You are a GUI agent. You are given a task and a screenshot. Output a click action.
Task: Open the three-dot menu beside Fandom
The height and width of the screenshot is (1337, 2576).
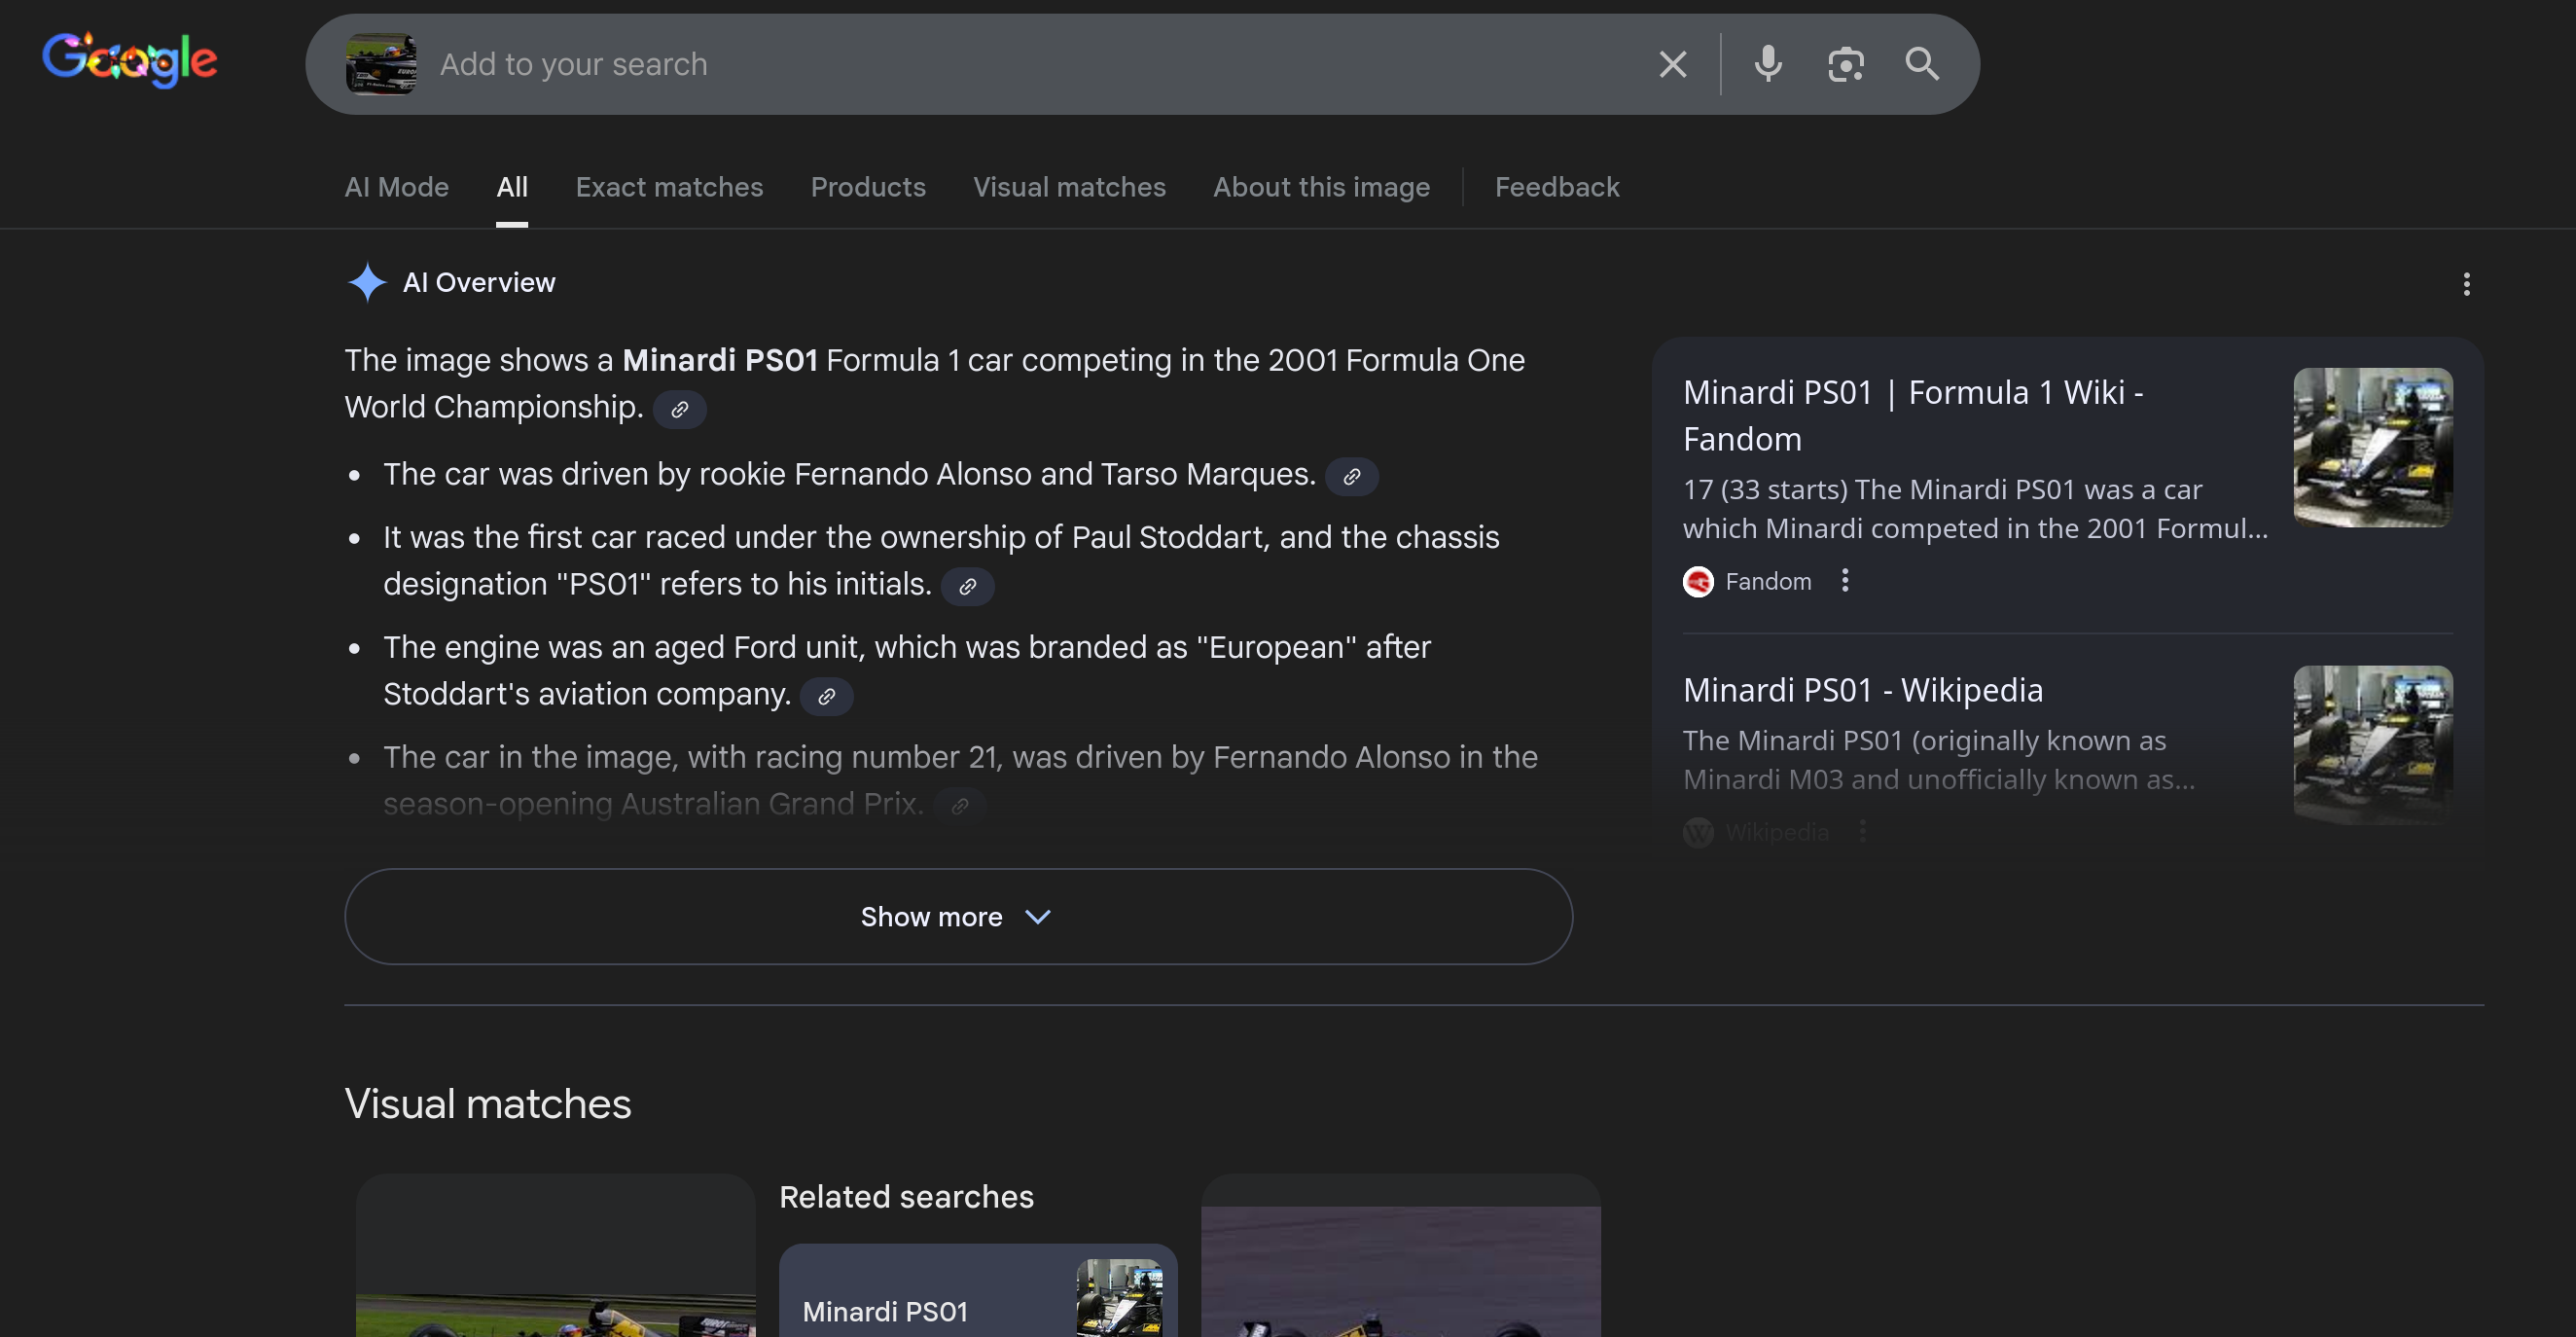(1845, 580)
